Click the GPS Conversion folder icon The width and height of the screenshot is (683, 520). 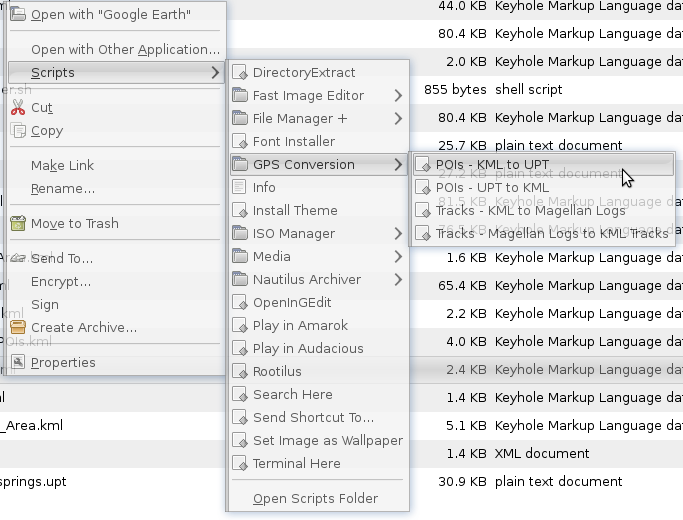[x=240, y=164]
